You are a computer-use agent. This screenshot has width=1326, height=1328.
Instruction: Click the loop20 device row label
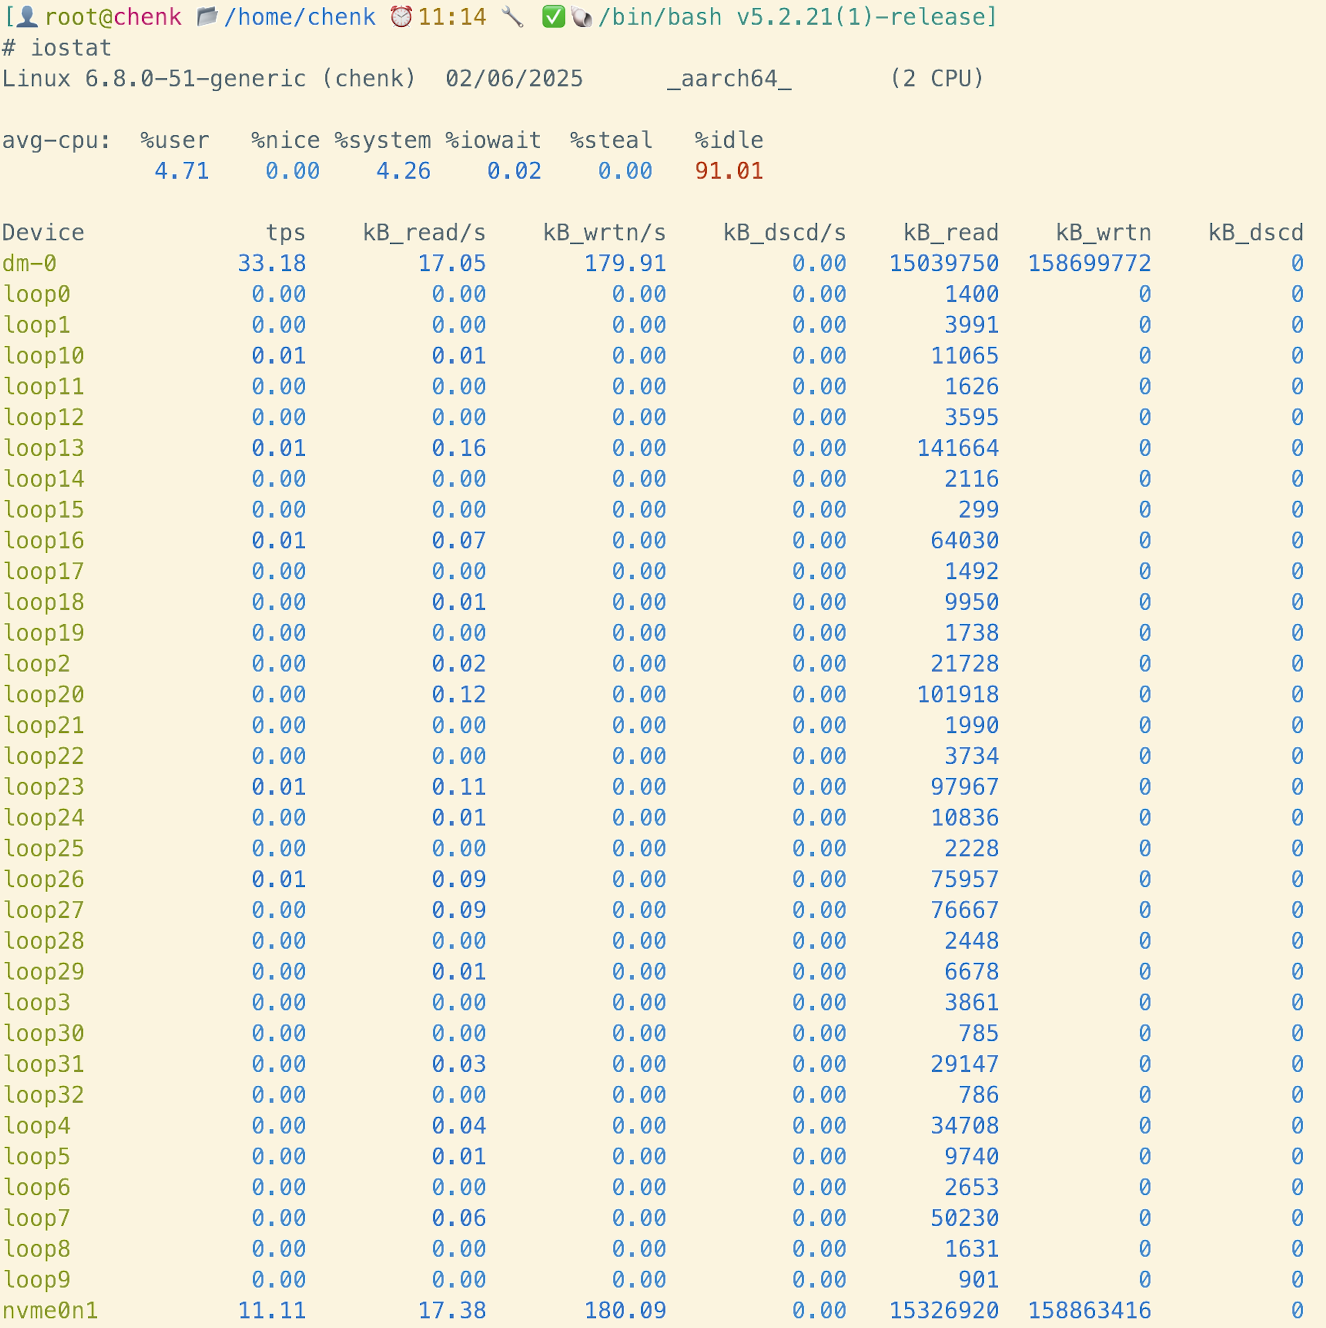pyautogui.click(x=44, y=695)
